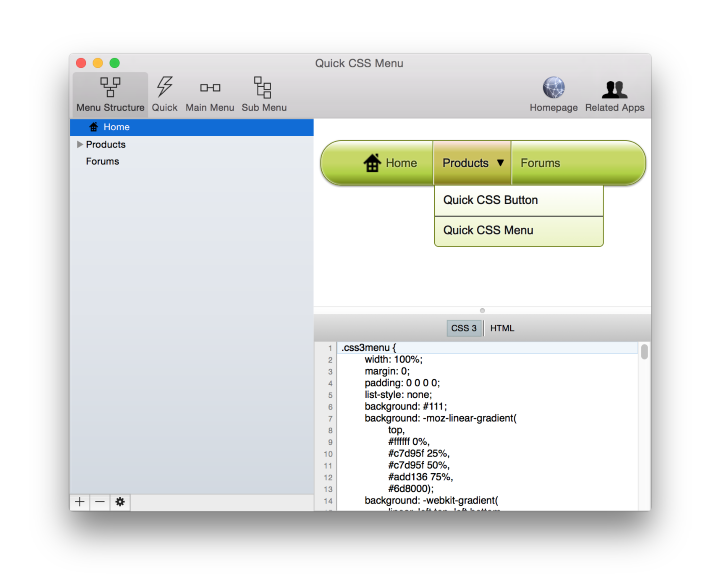Click the remove item minus button
Image resolution: width=726 pixels, height=584 pixels.
[99, 502]
